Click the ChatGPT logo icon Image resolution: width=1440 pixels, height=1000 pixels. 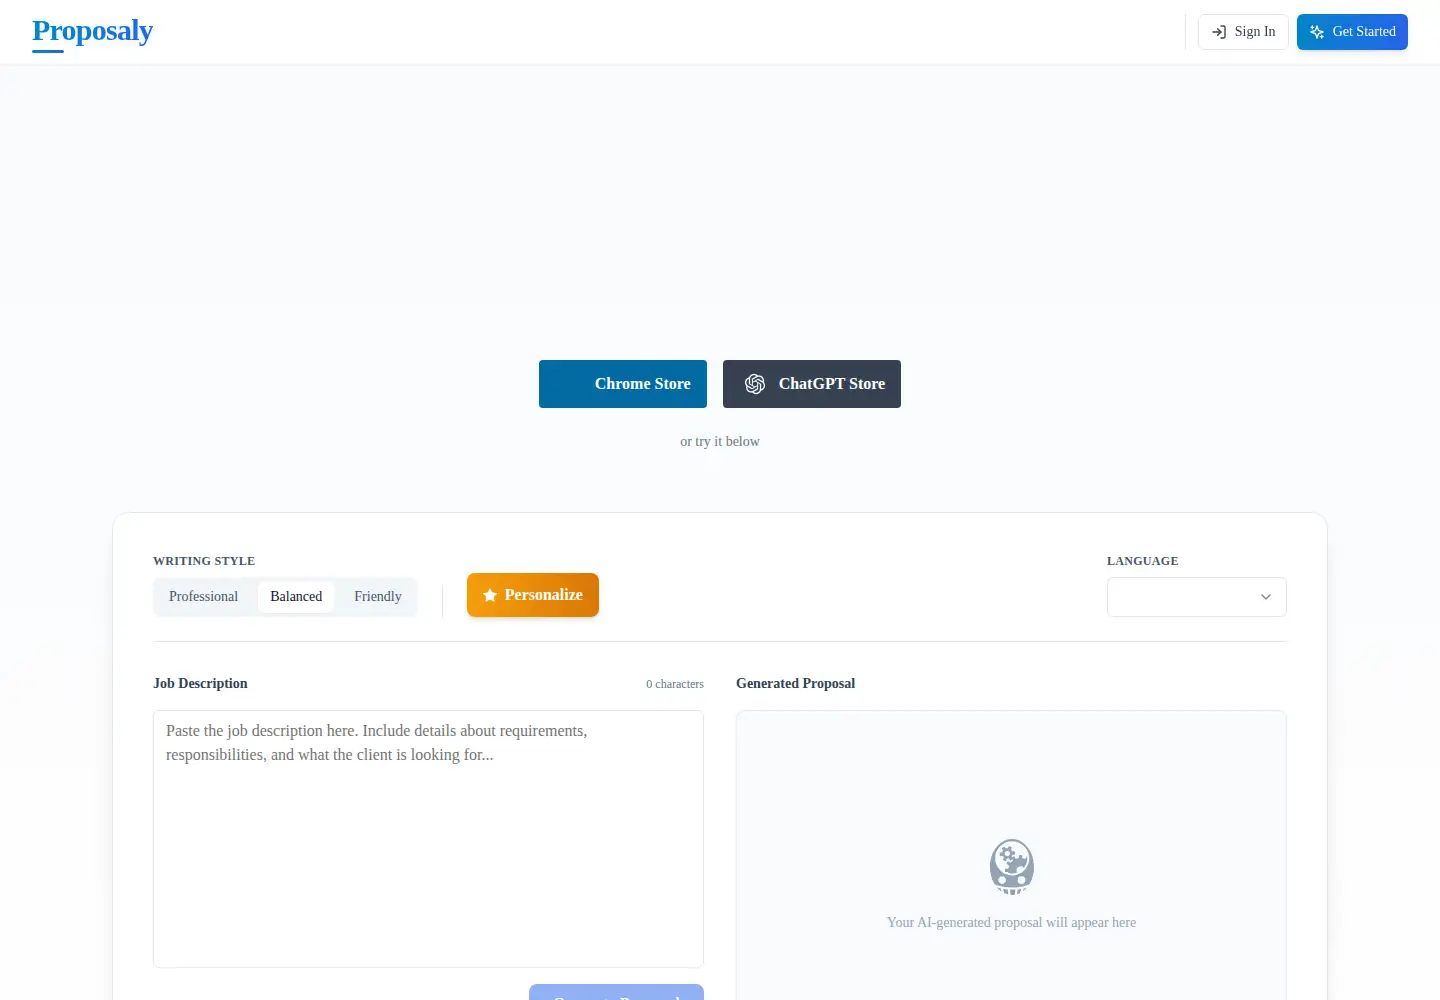tap(755, 384)
